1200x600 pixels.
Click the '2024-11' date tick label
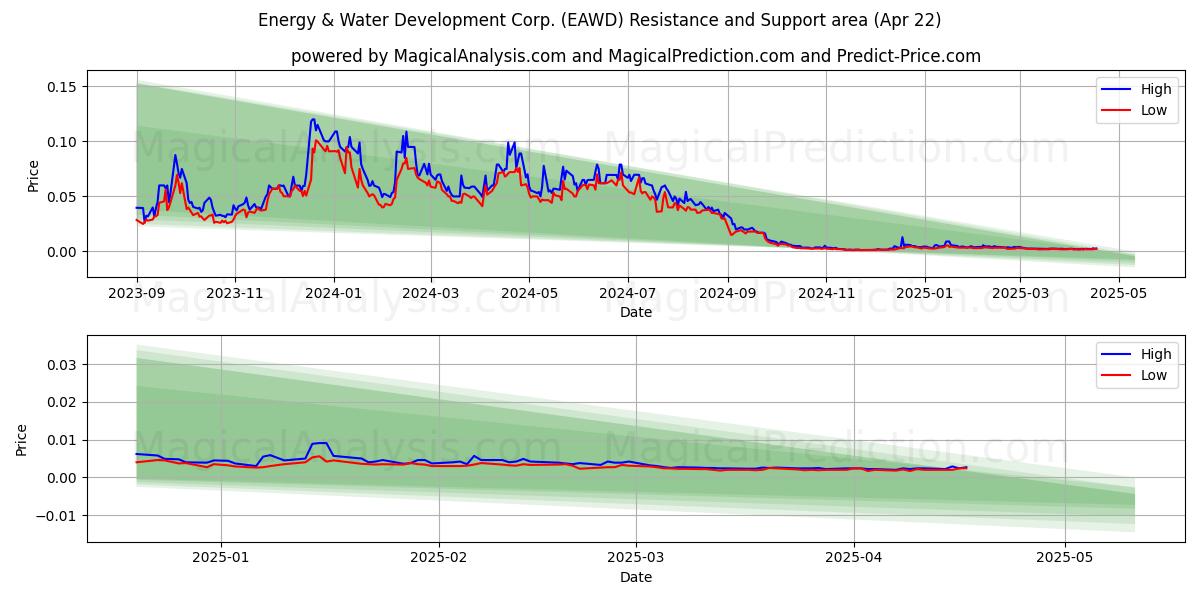(826, 294)
